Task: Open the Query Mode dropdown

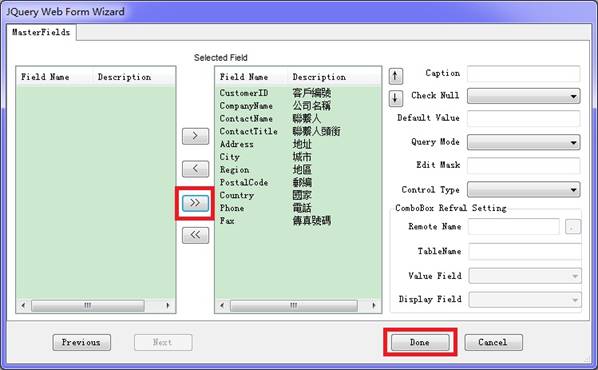Action: tap(524, 142)
